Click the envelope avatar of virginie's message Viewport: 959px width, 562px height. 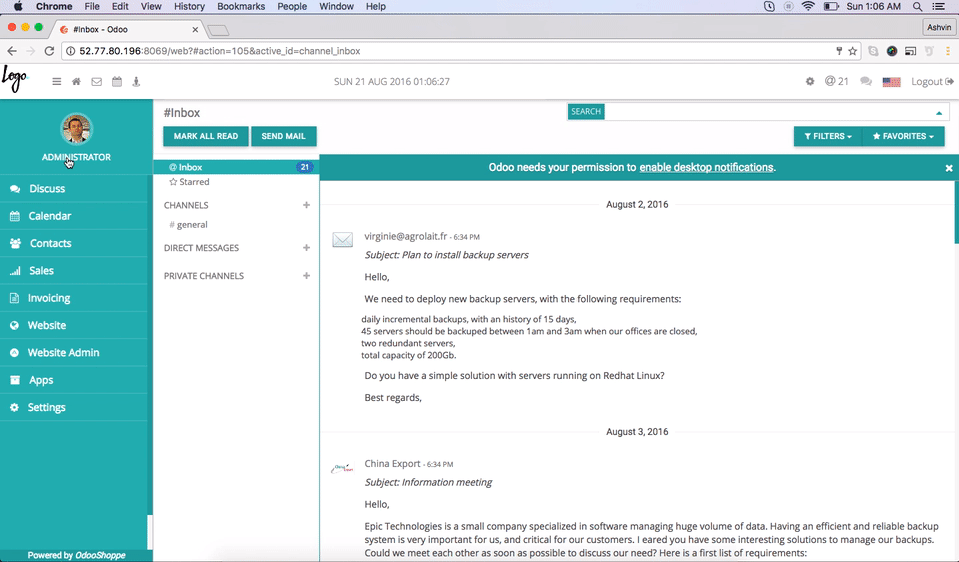tap(342, 240)
